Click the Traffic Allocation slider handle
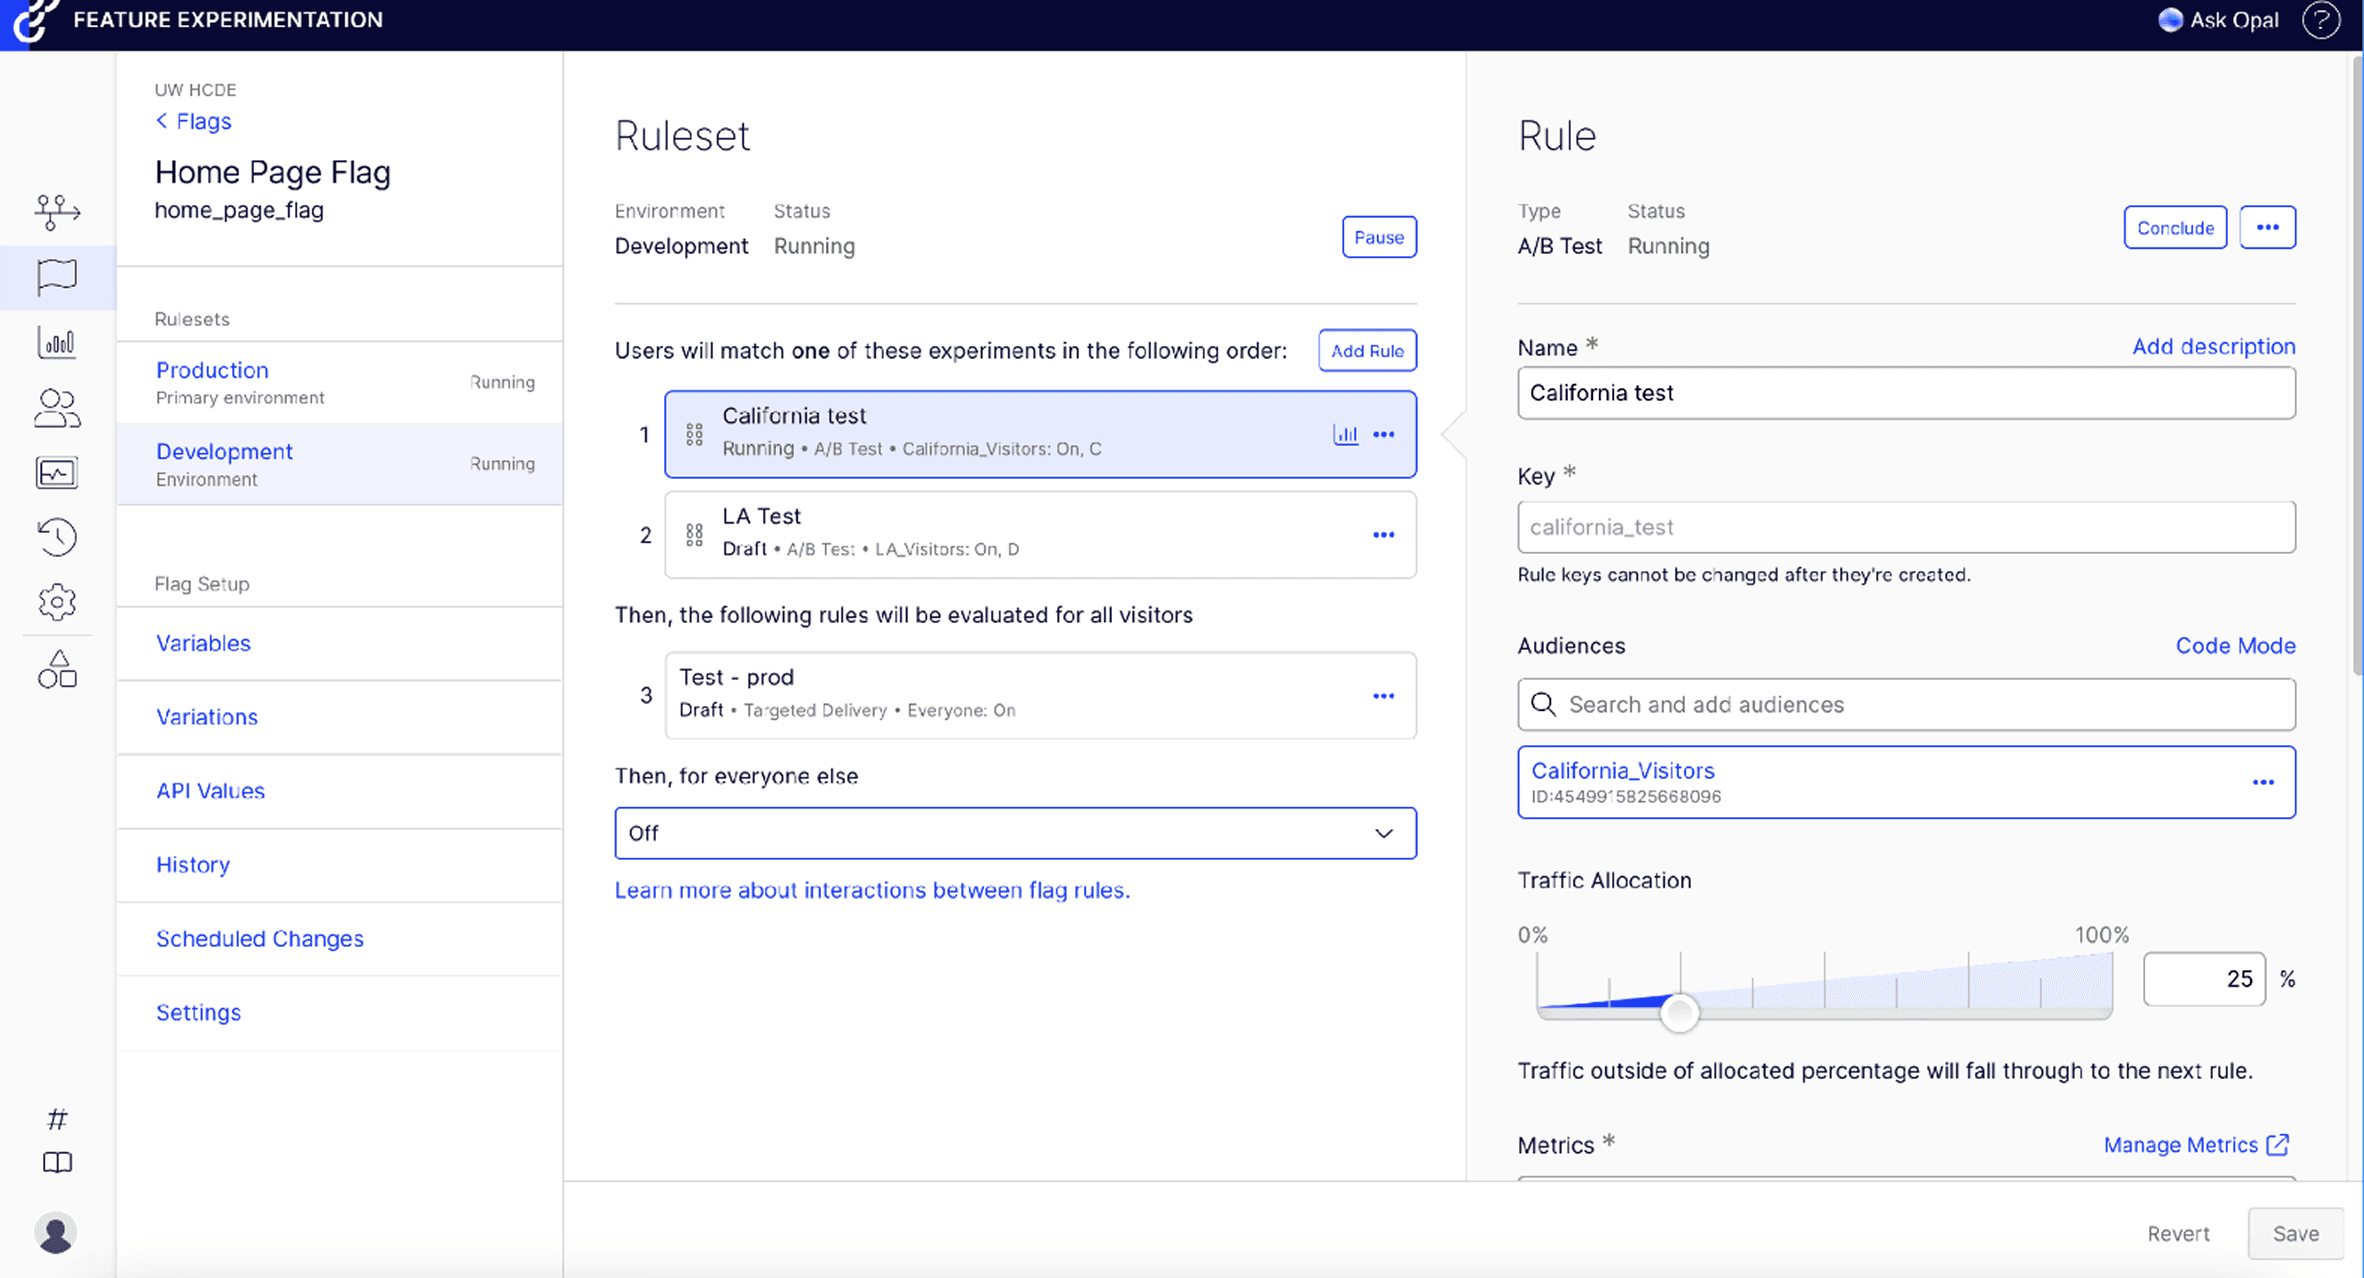The height and width of the screenshot is (1278, 2364). click(1679, 1012)
